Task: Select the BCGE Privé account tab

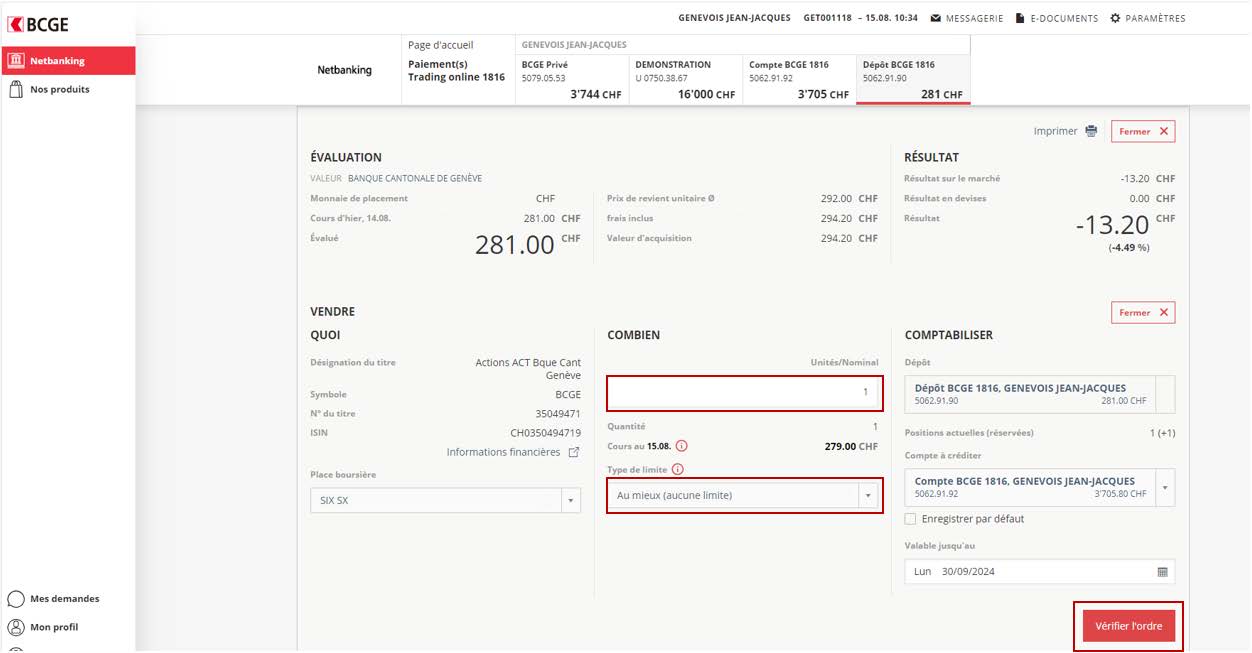Action: click(x=572, y=79)
